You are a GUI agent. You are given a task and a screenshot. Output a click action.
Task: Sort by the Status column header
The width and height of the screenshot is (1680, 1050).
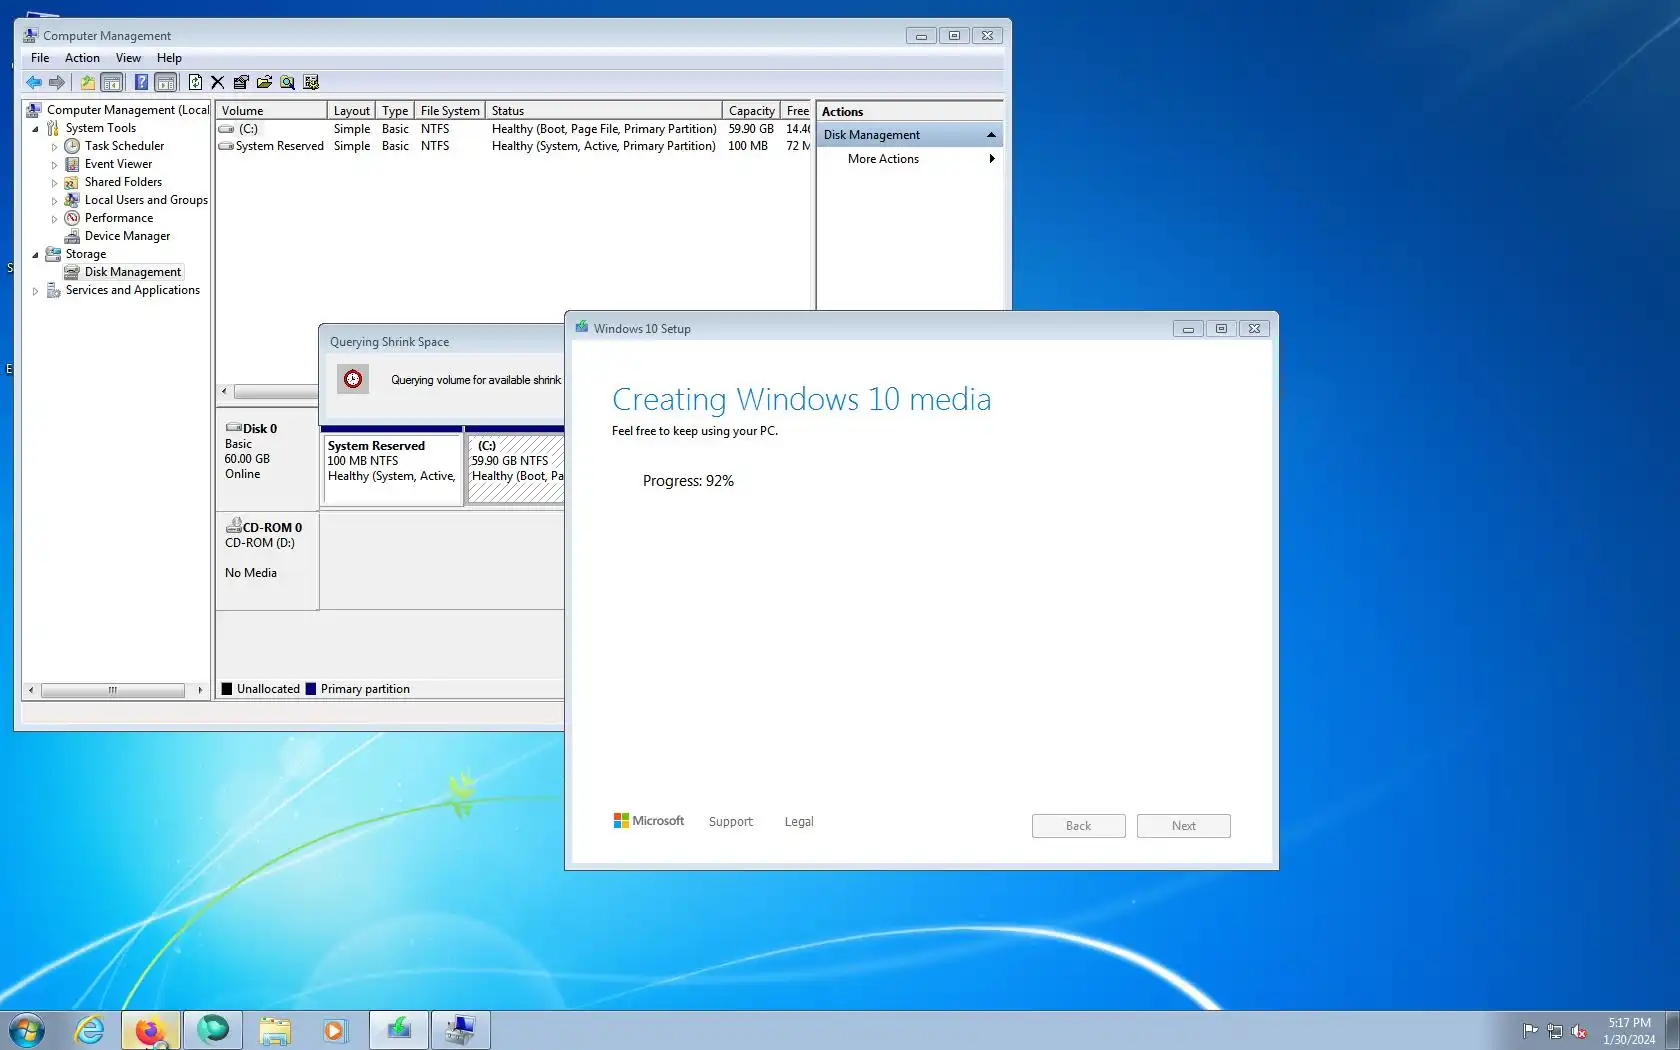(x=604, y=111)
